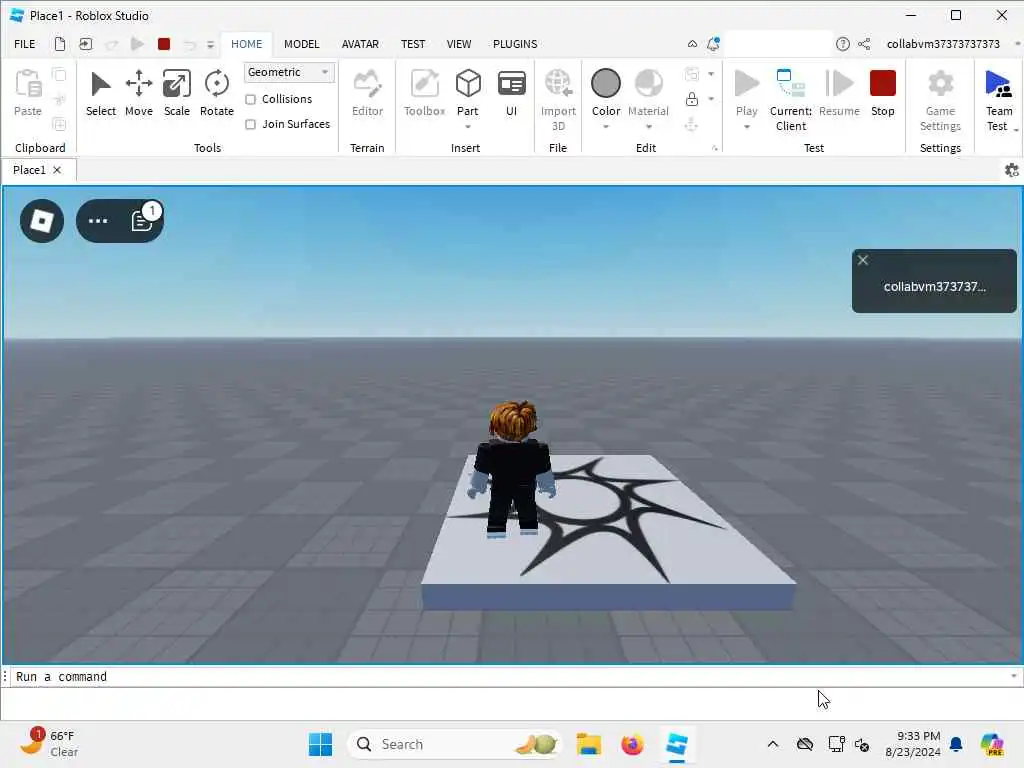The width and height of the screenshot is (1024, 768).
Task: Switch to the PLUGINS ribbon tab
Action: click(515, 44)
